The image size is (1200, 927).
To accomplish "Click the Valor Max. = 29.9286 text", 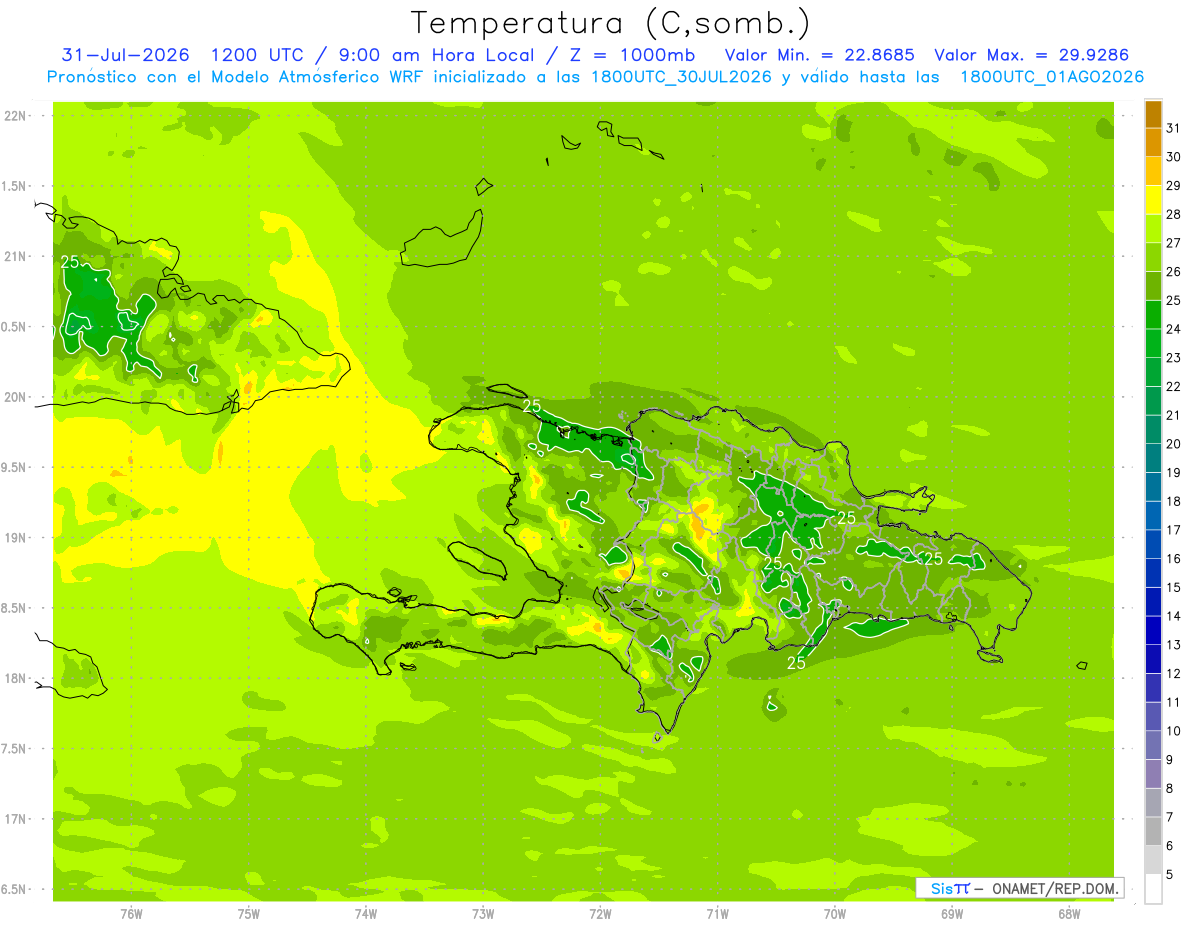I will pyautogui.click(x=1032, y=55).
